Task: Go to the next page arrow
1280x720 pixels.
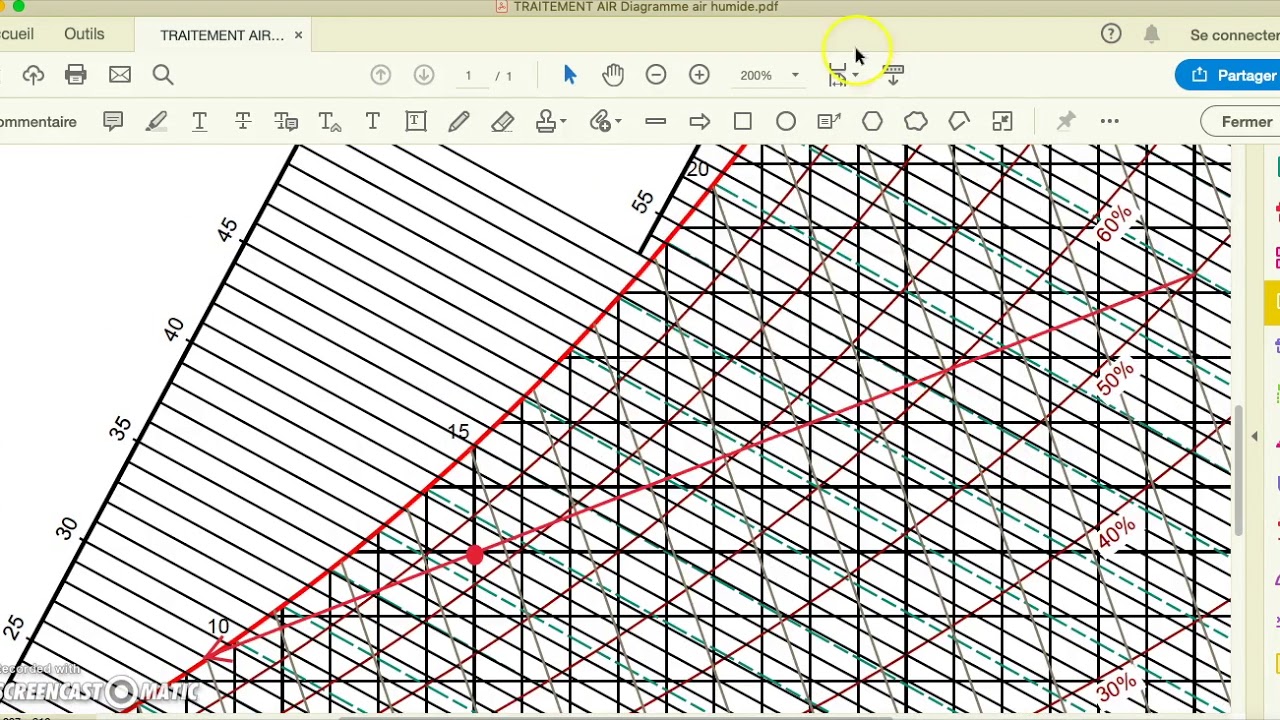Action: (424, 75)
